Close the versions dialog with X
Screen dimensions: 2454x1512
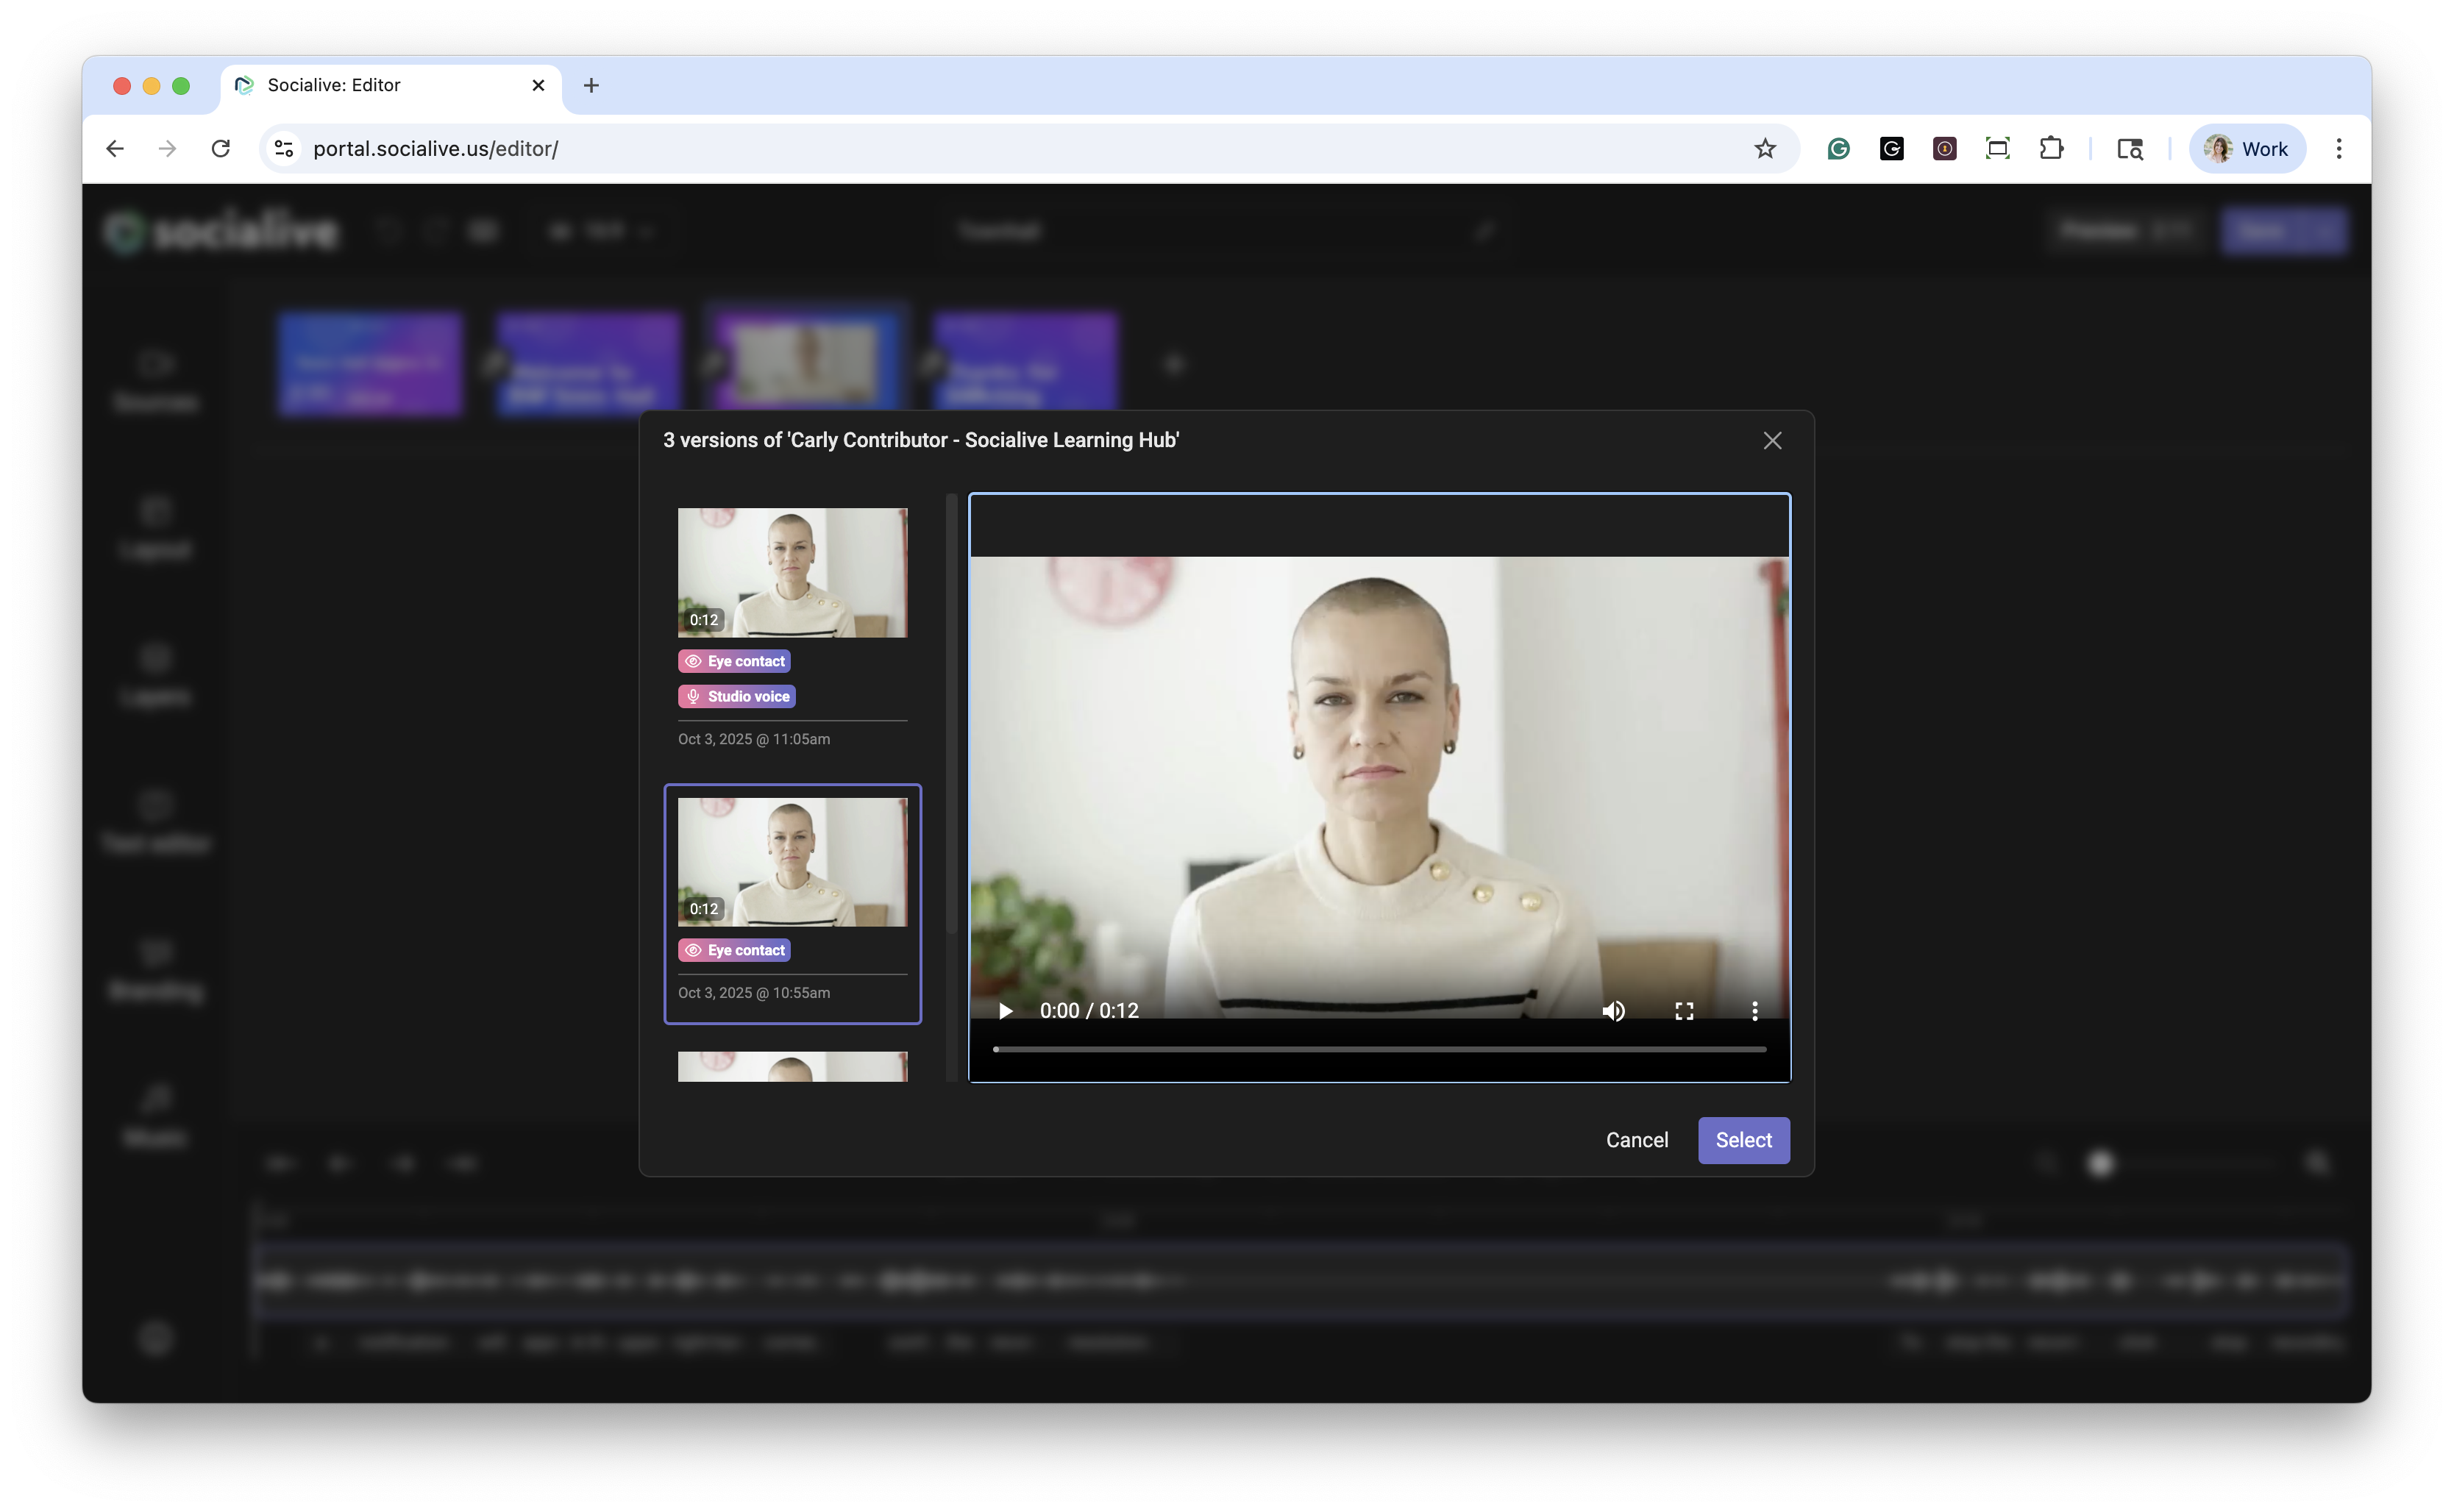pos(1772,441)
